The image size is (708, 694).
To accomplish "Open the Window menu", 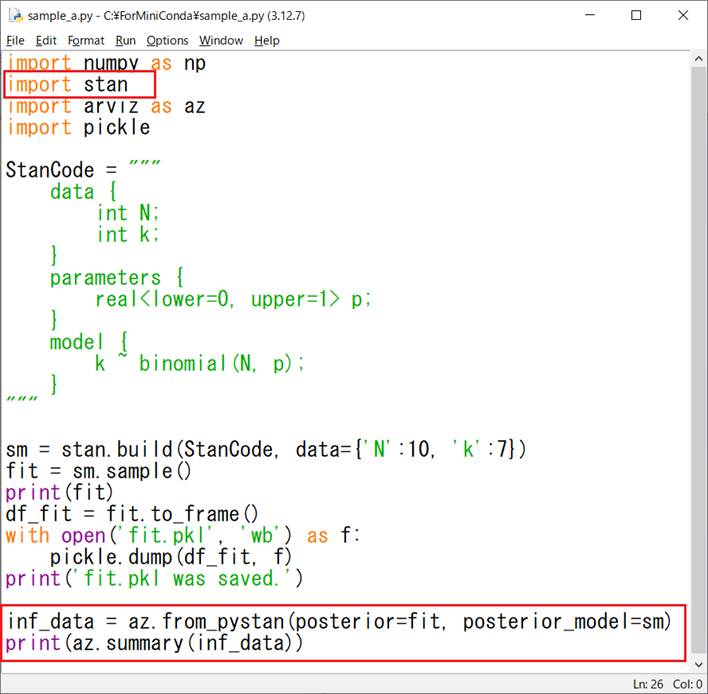I will click(x=220, y=40).
